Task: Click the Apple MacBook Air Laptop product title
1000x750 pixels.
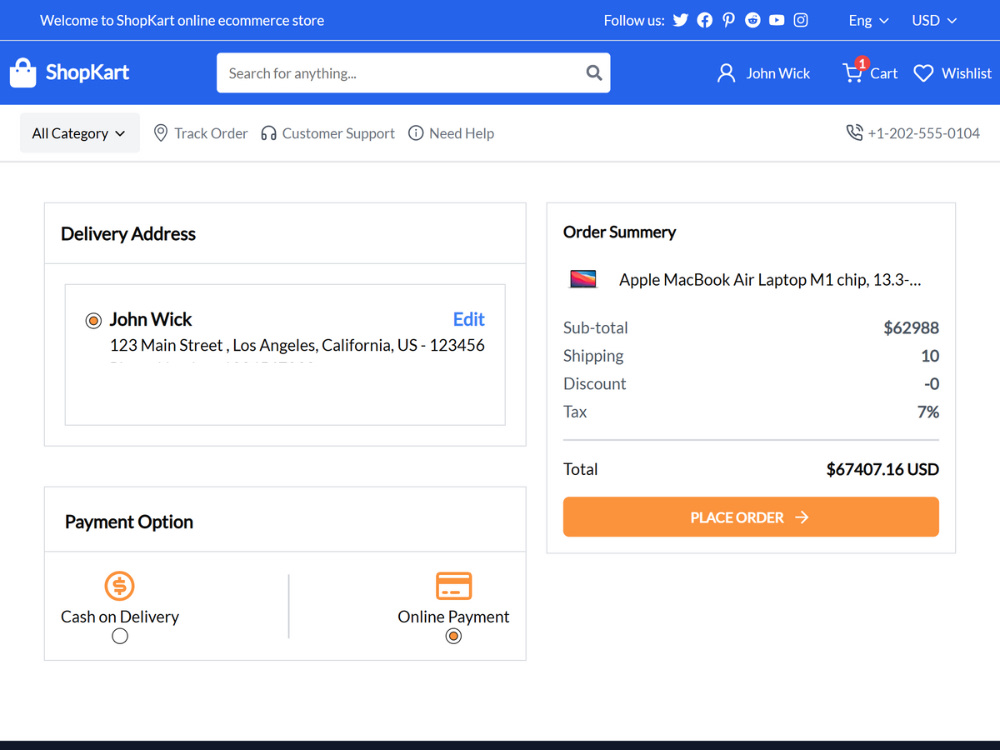Action: tap(770, 279)
